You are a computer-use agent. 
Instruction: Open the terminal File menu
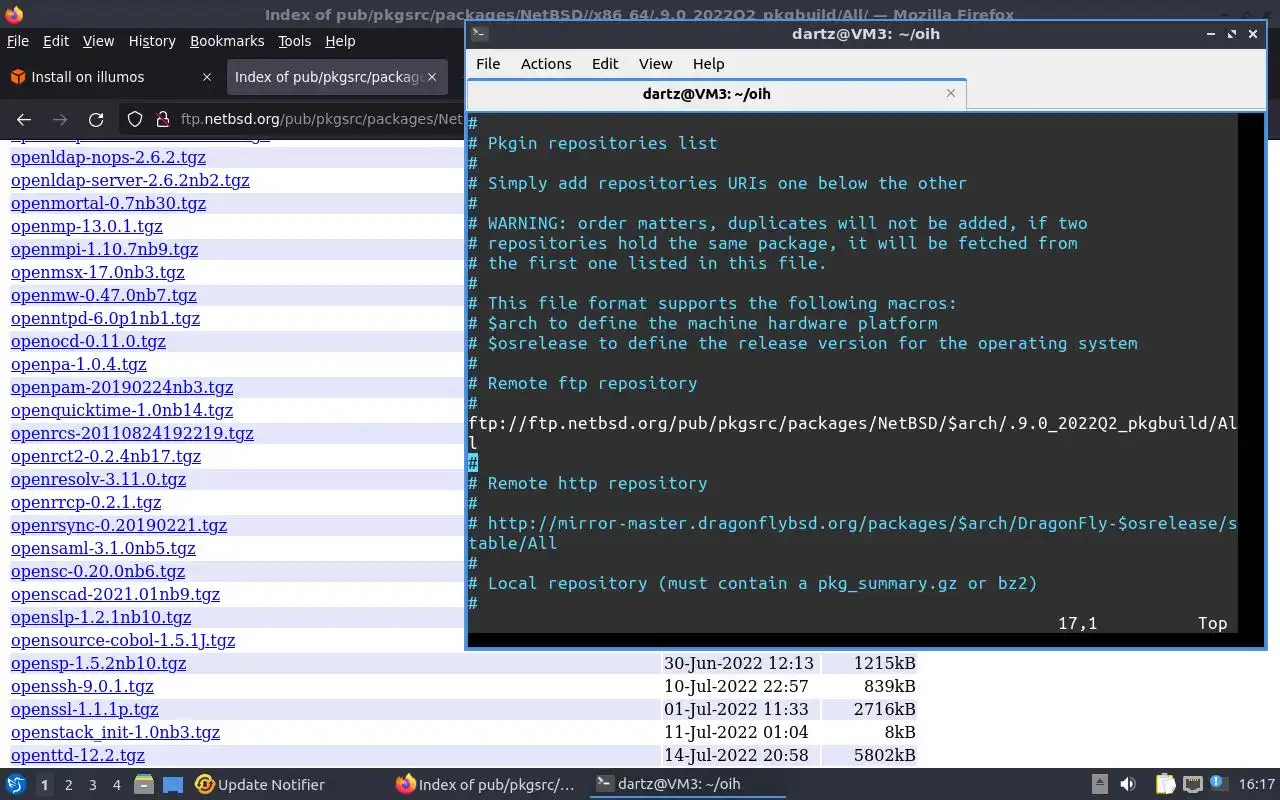(488, 63)
